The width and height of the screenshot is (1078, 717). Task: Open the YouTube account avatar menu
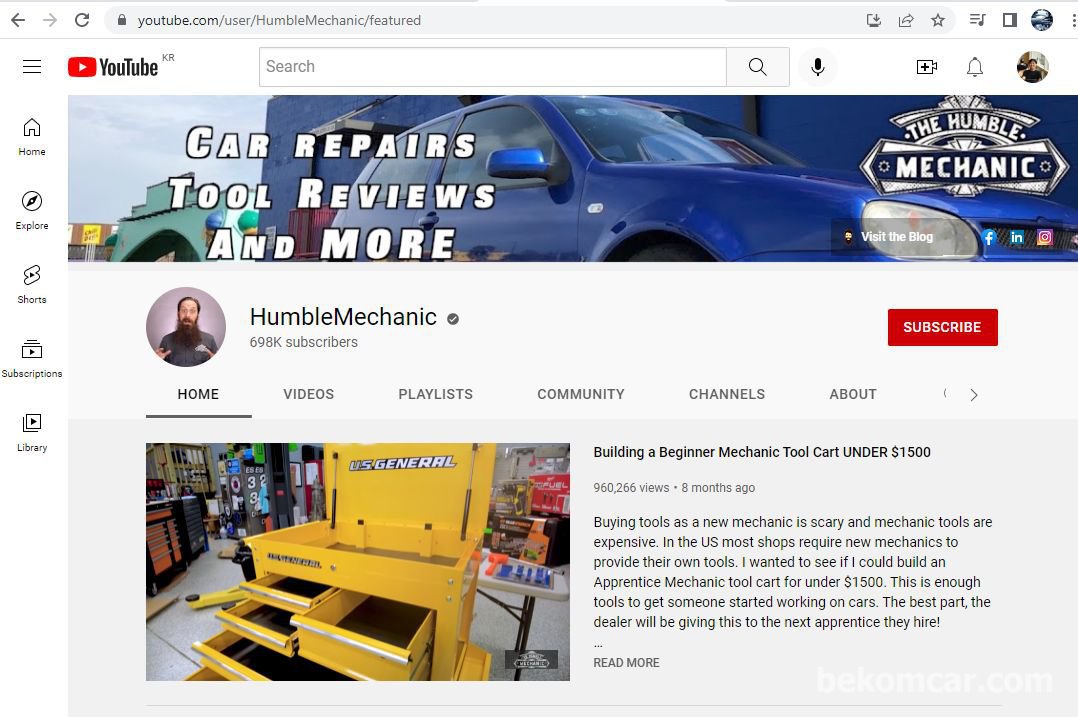1033,67
